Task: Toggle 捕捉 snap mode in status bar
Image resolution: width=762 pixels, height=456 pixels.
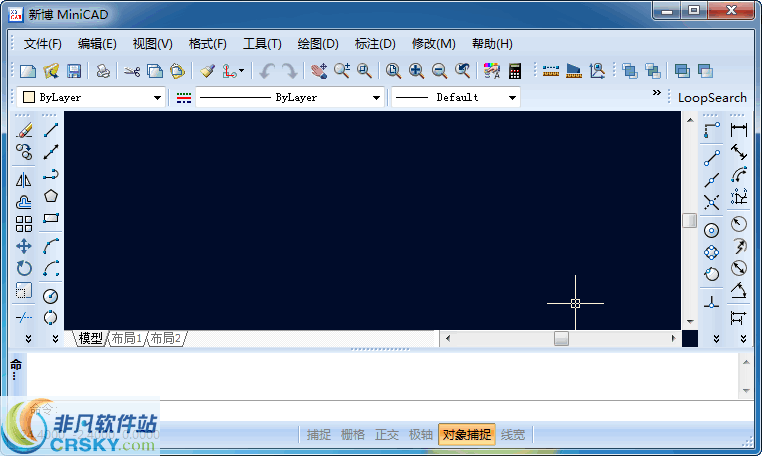Action: [x=319, y=434]
